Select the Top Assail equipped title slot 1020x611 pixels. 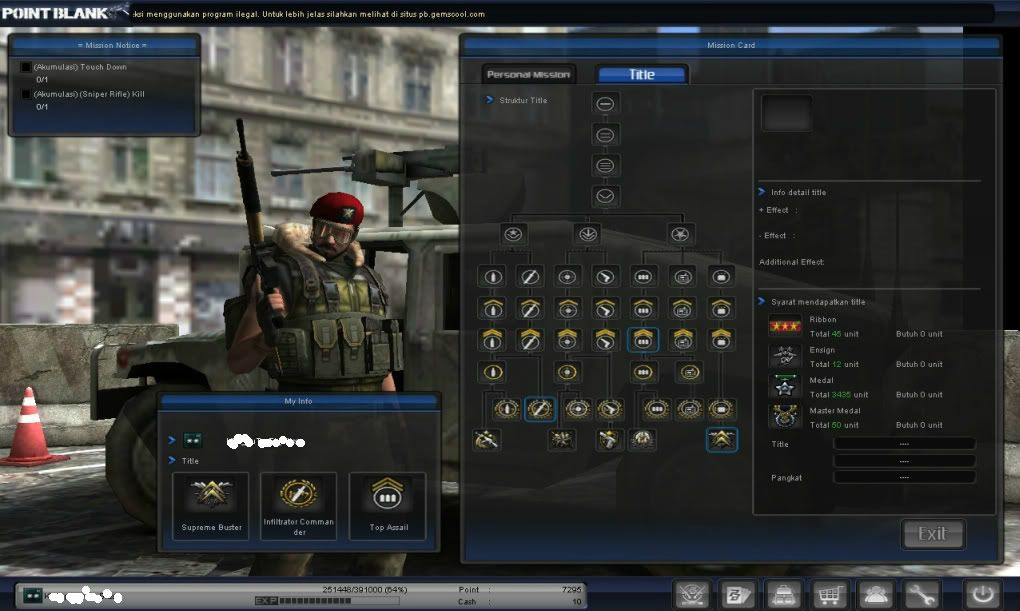click(388, 506)
